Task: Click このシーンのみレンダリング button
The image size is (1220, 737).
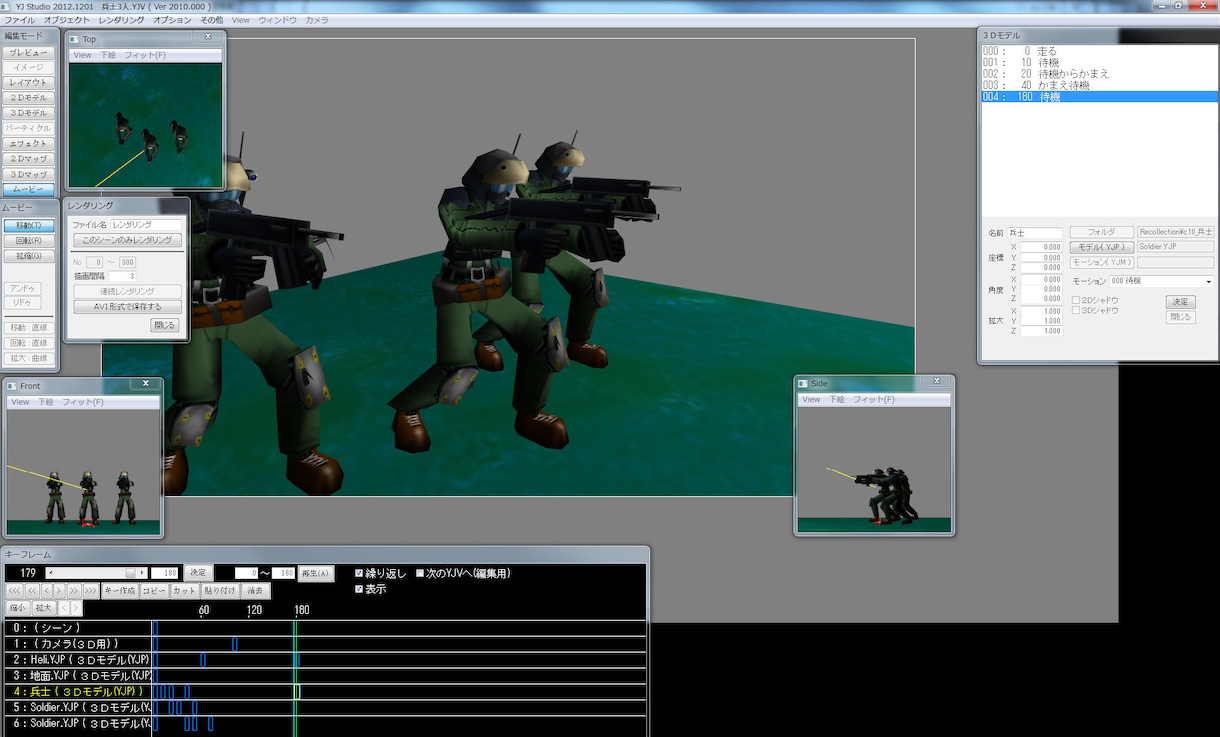Action: (128, 240)
